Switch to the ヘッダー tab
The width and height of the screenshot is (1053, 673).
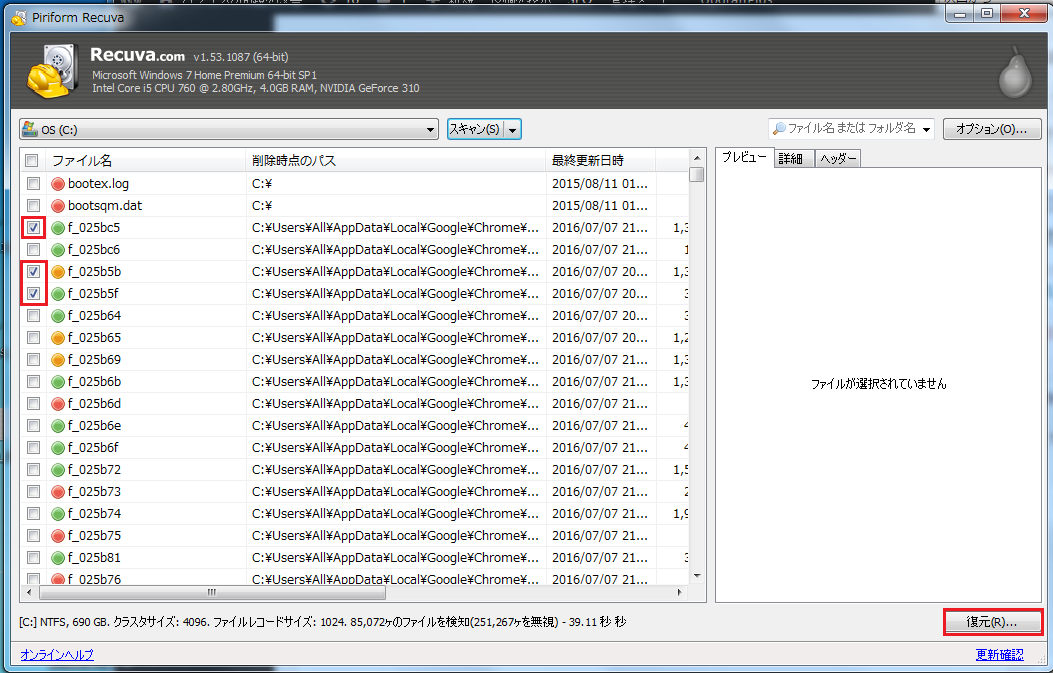click(x=837, y=159)
